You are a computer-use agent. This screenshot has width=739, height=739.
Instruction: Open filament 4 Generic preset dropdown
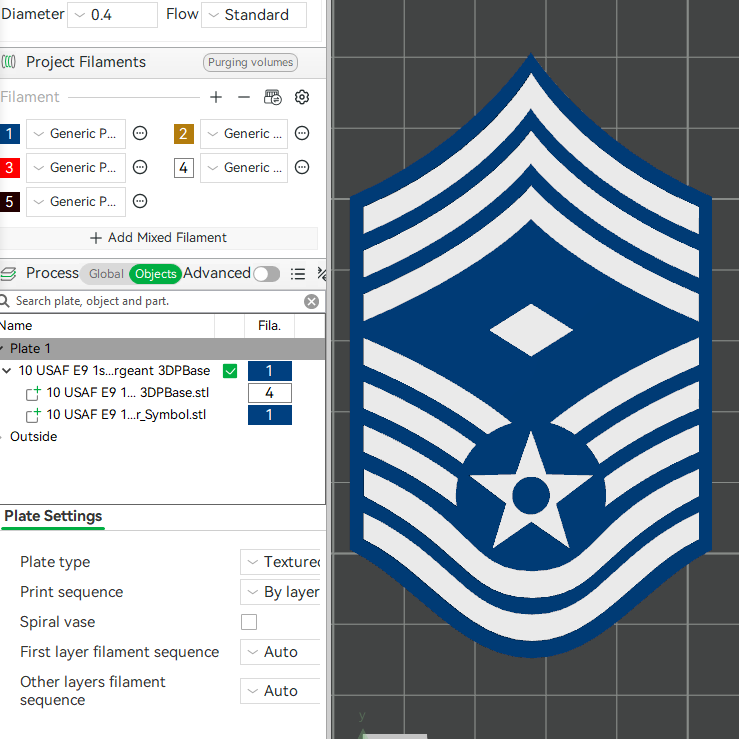(x=244, y=168)
